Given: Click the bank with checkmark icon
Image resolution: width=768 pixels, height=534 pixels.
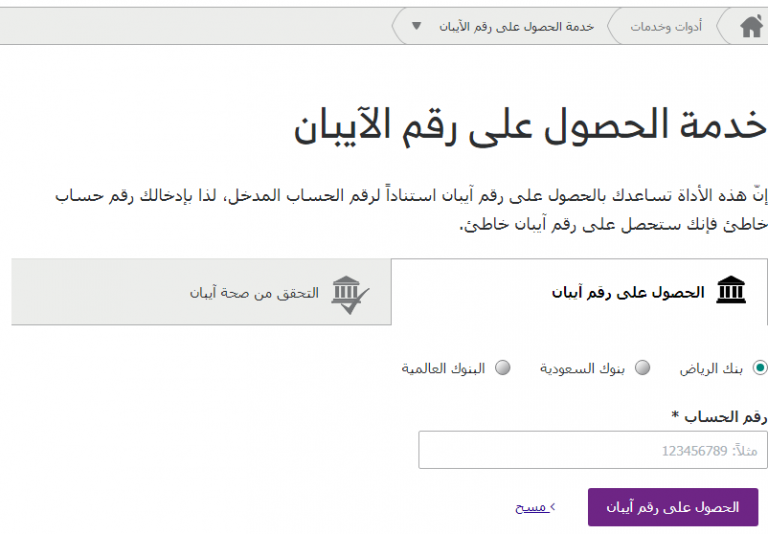Looking at the screenshot, I should 350,294.
